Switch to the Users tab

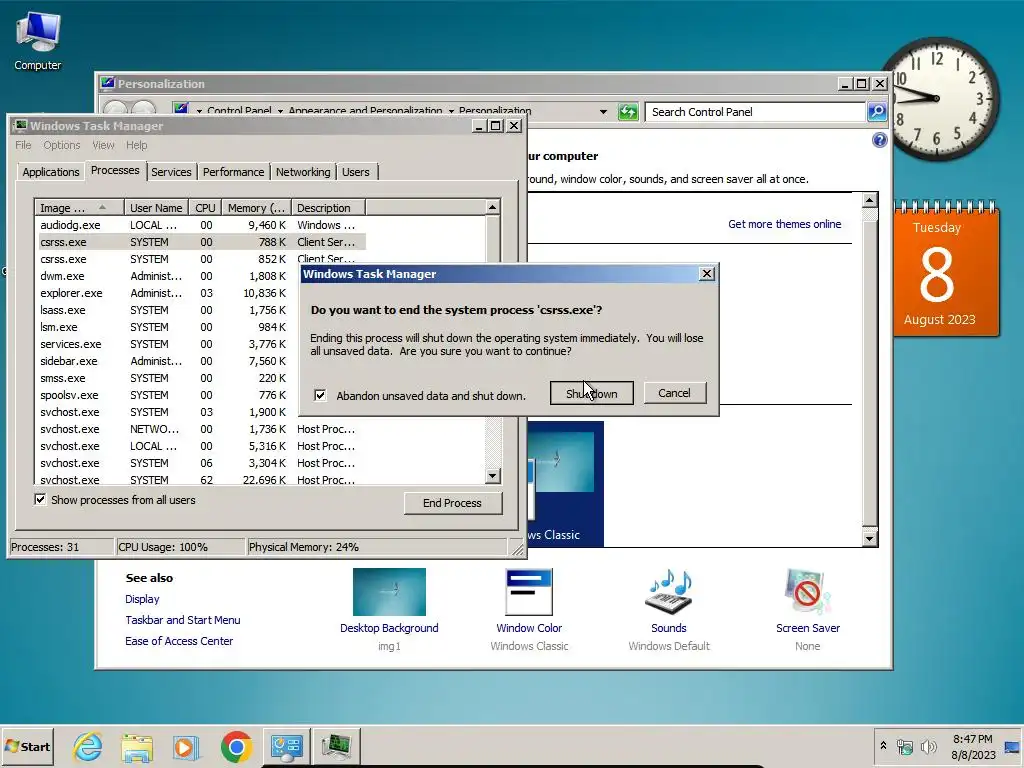pyautogui.click(x=356, y=172)
